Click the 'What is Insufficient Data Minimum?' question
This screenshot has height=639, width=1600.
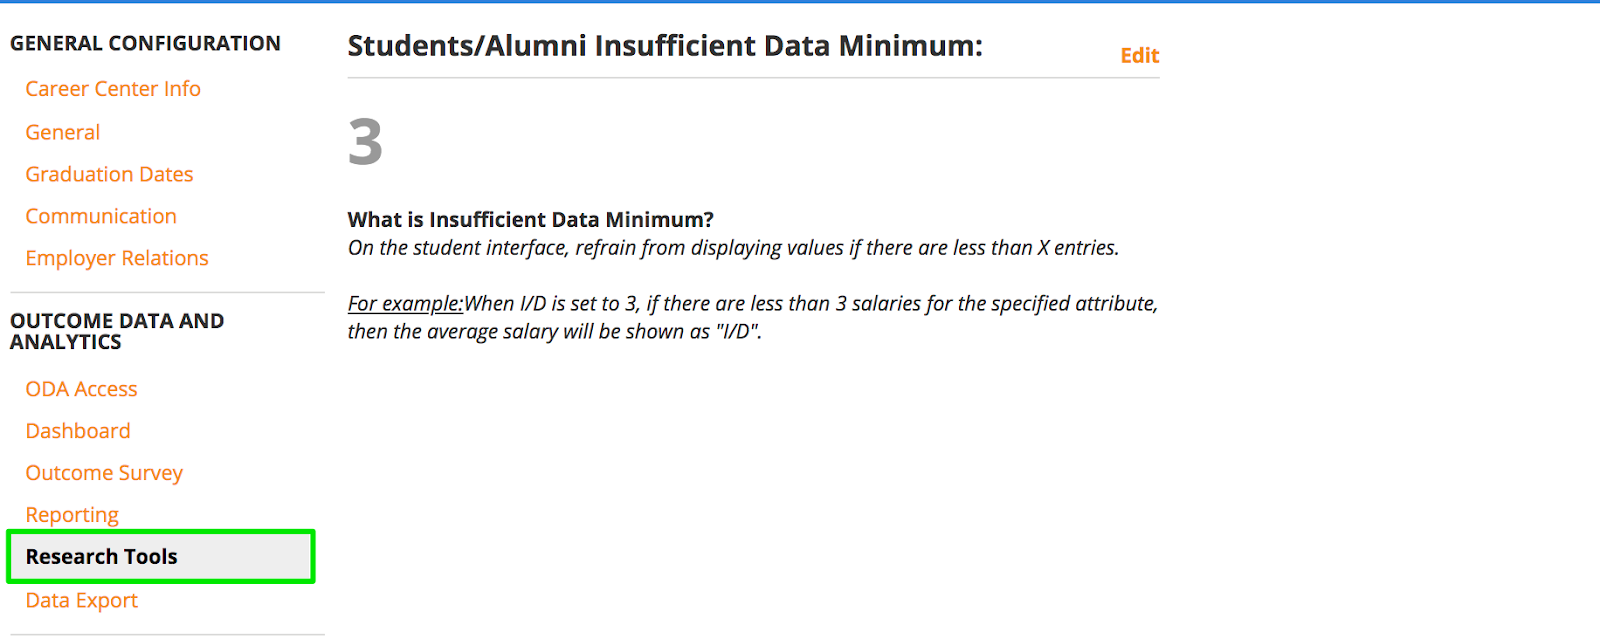[x=530, y=220]
